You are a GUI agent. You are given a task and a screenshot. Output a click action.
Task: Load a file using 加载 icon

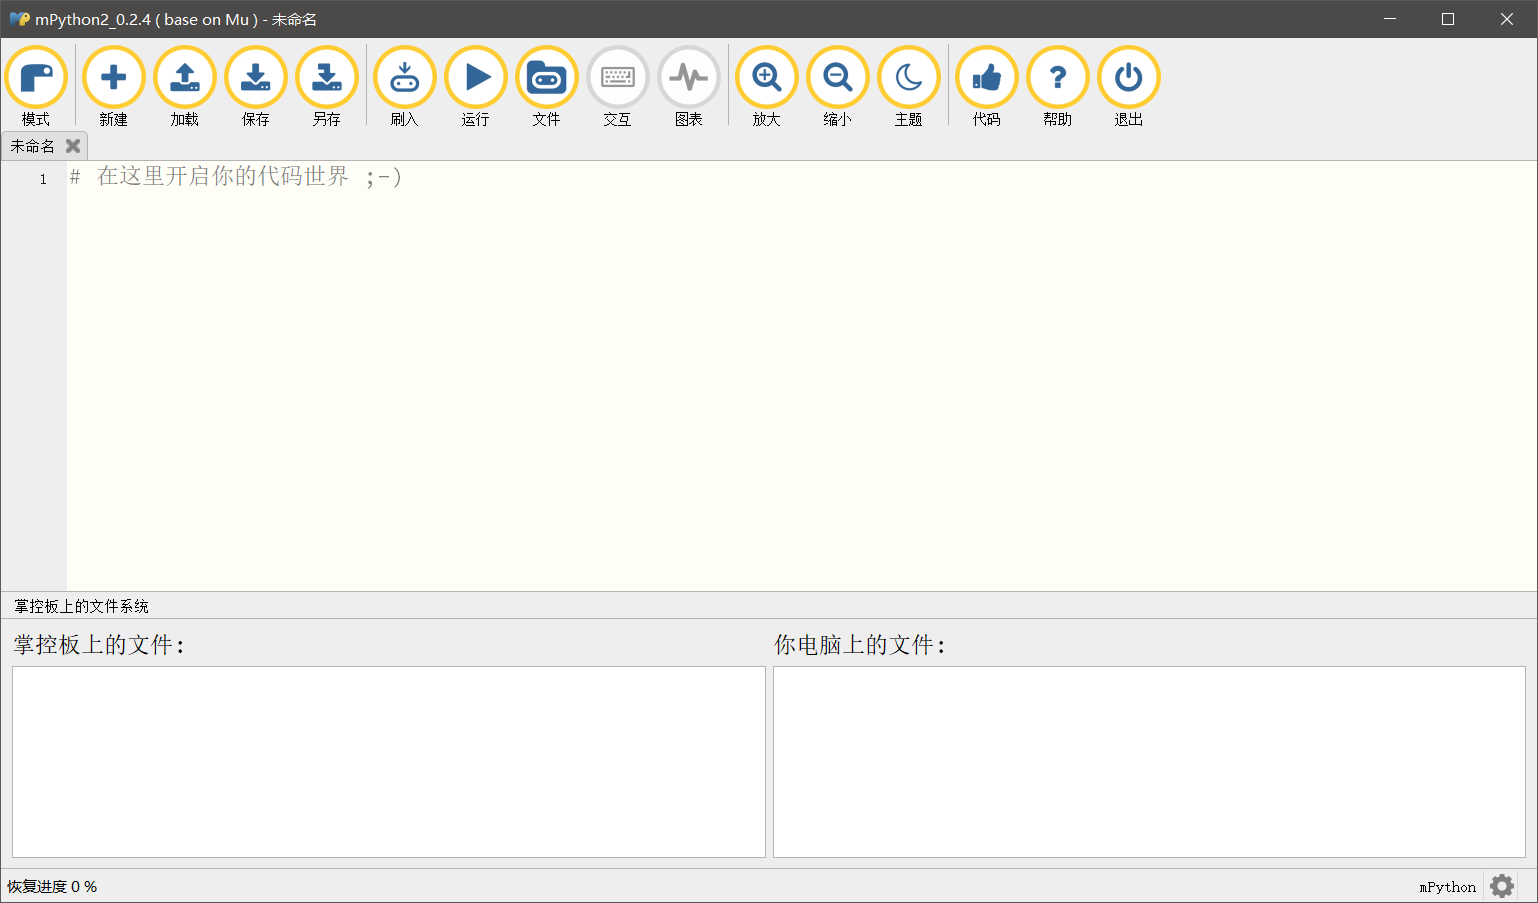point(185,78)
